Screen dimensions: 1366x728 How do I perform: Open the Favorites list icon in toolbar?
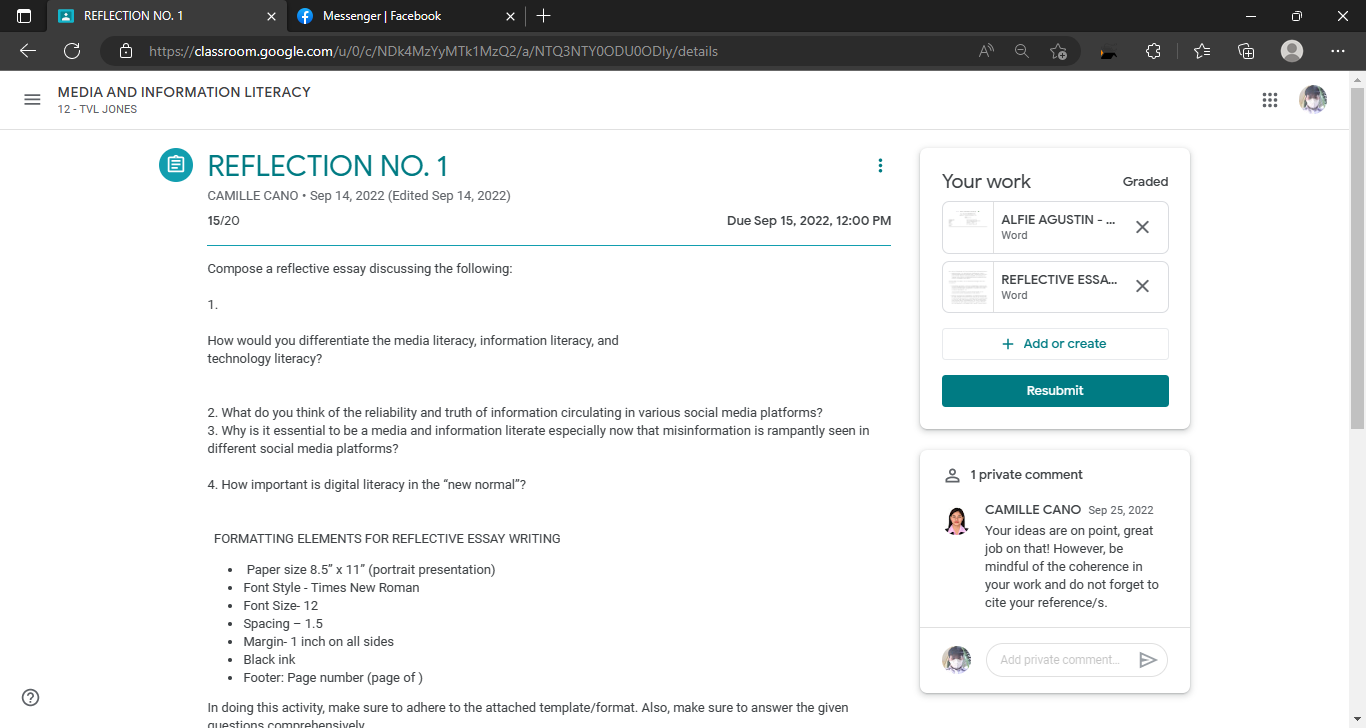[x=1202, y=51]
